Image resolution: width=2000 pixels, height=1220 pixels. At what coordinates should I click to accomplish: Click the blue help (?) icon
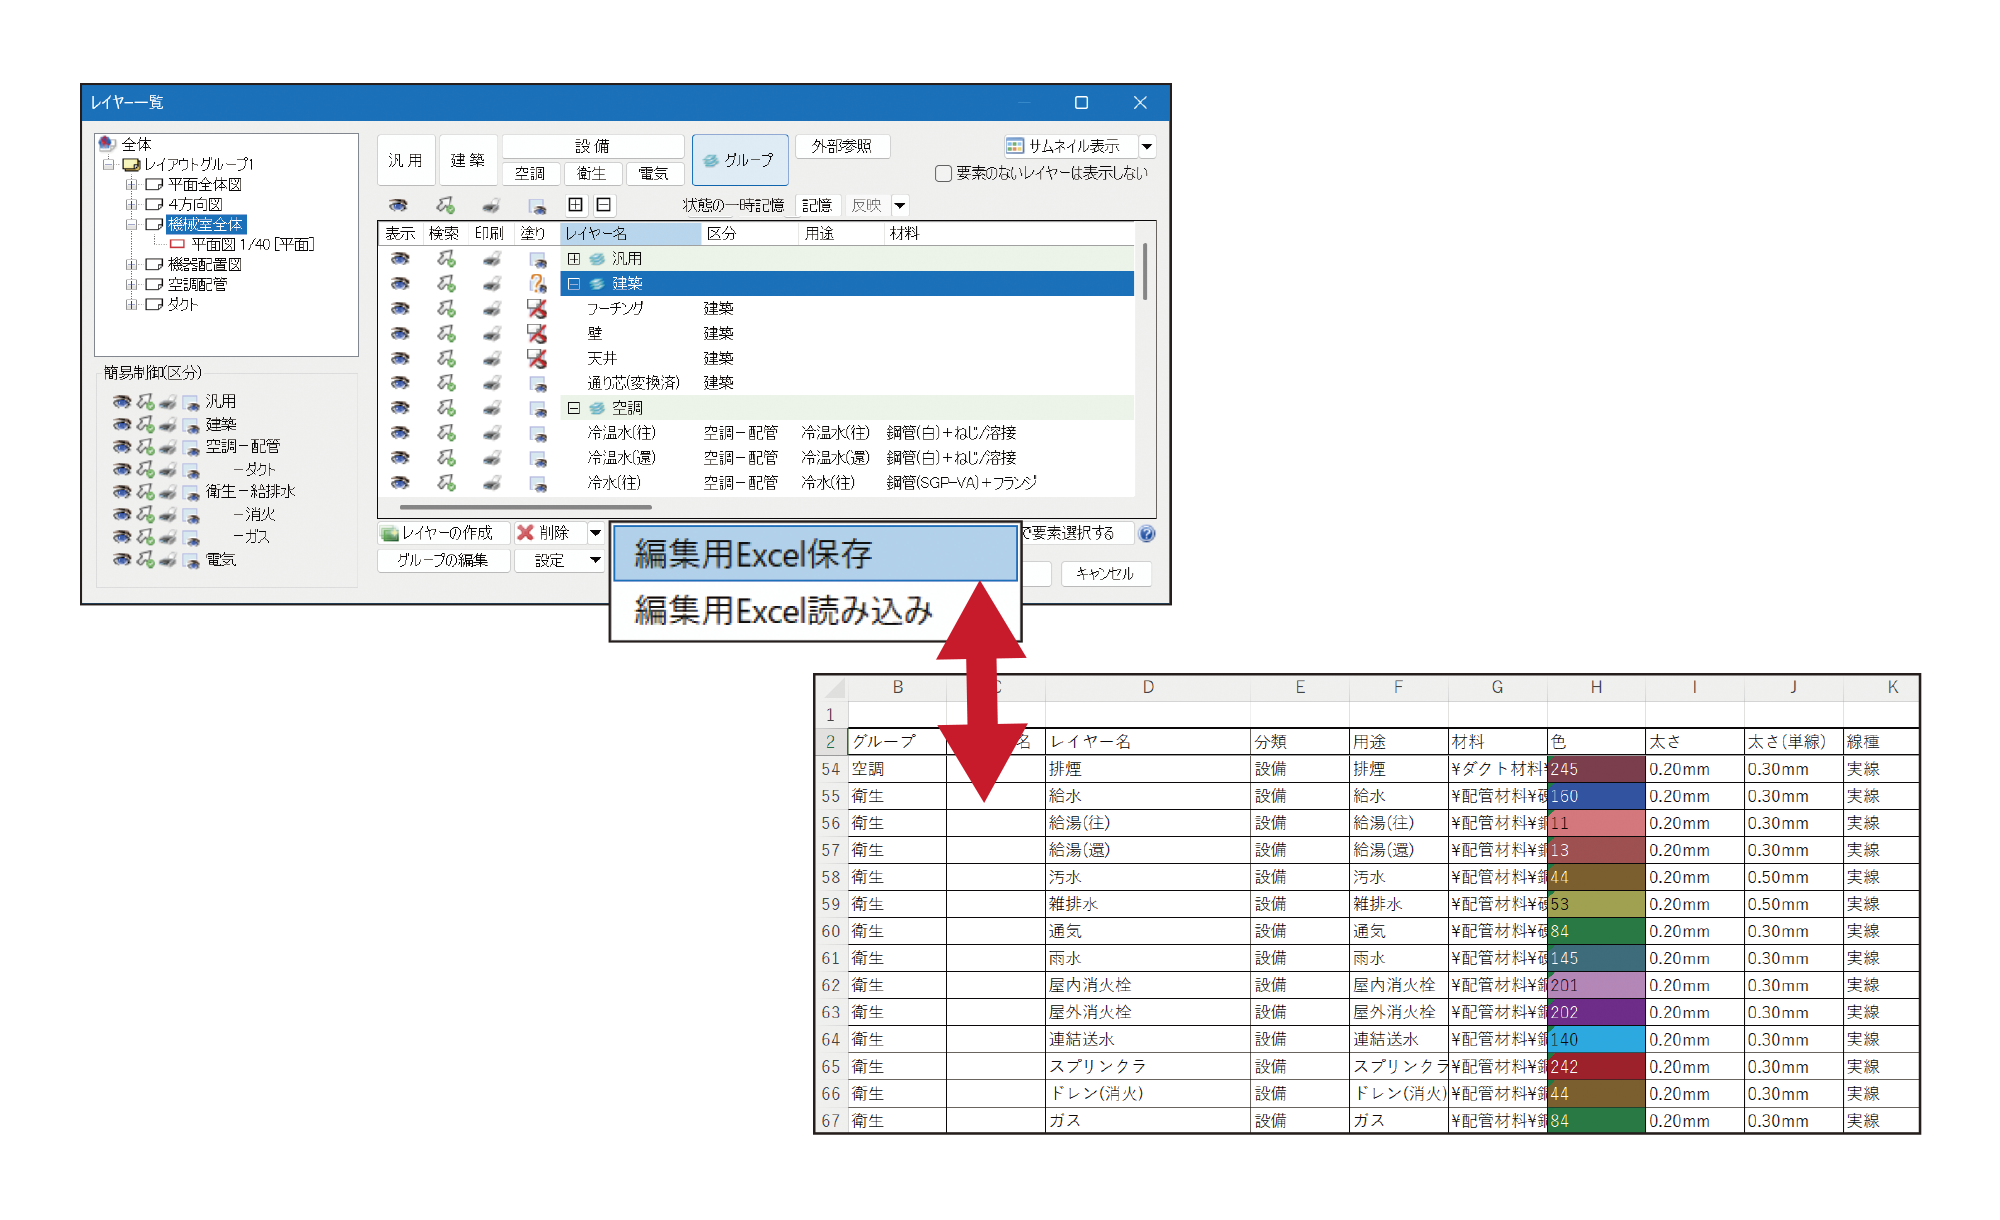tap(1146, 534)
